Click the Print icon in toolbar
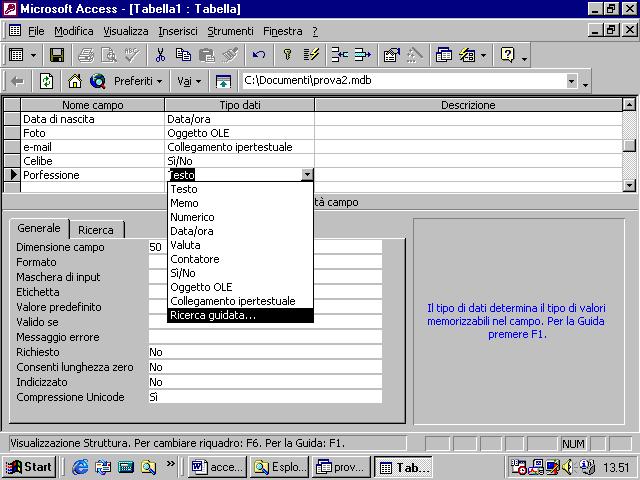640x480 pixels. [x=86, y=55]
